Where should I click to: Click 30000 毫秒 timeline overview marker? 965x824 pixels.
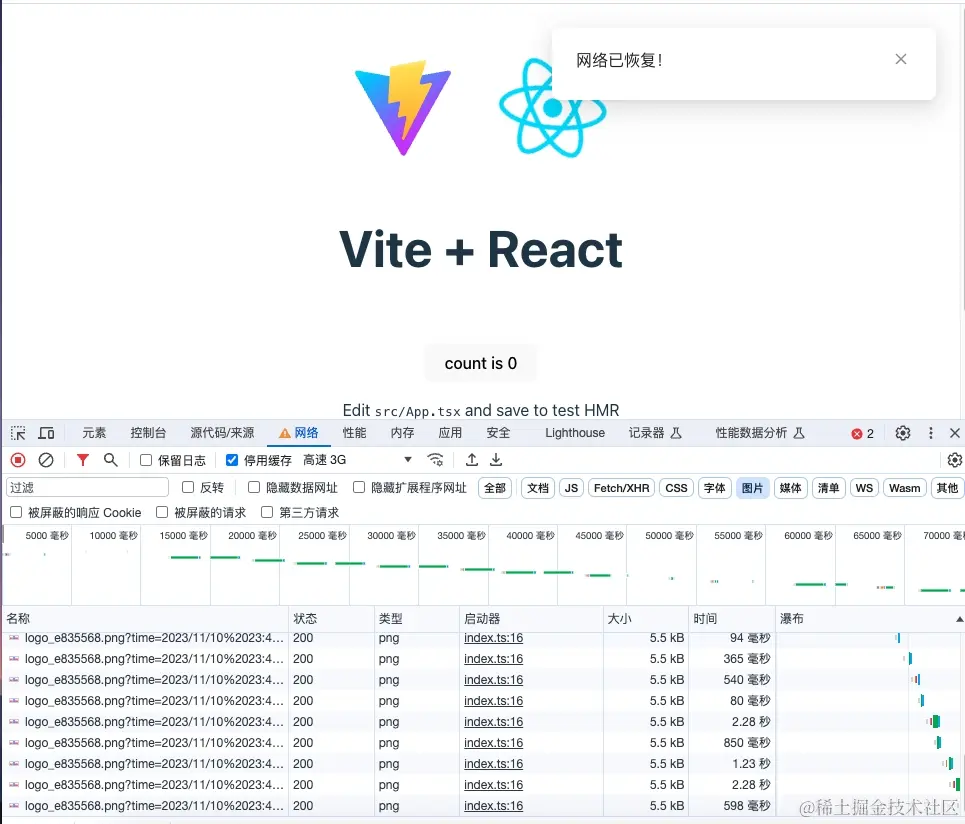[x=391, y=535]
